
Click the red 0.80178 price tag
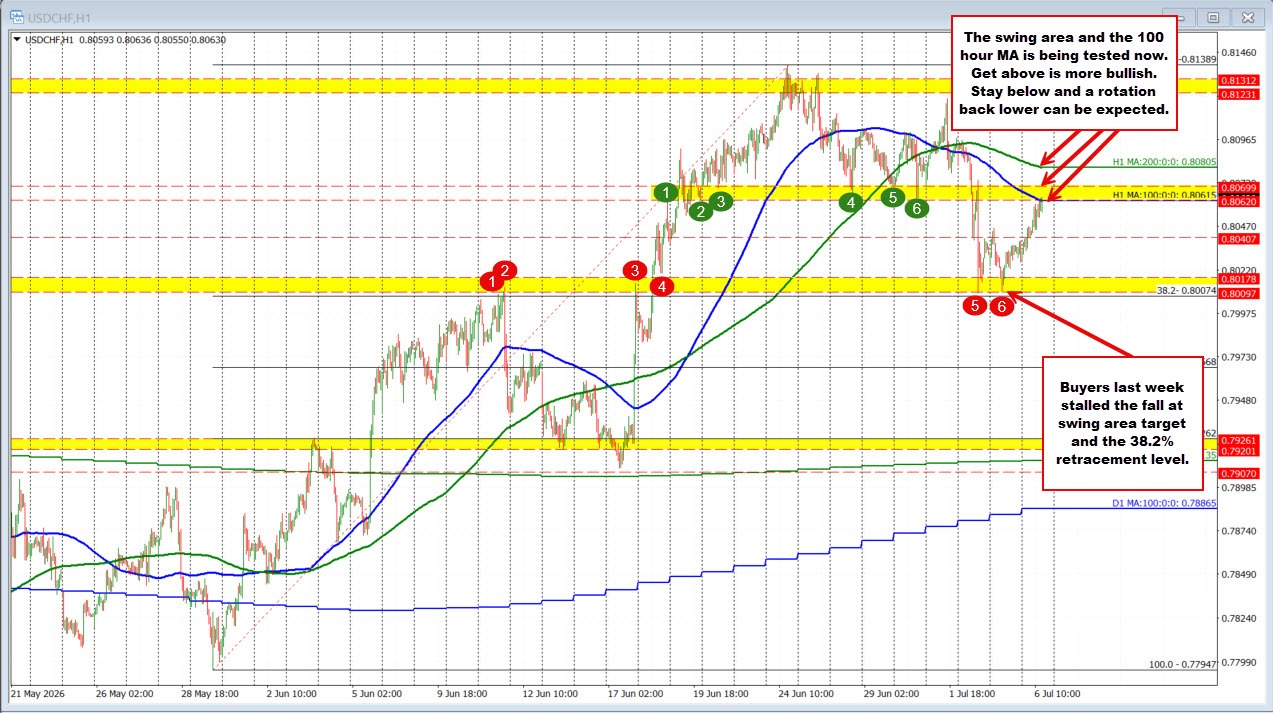click(x=1238, y=279)
